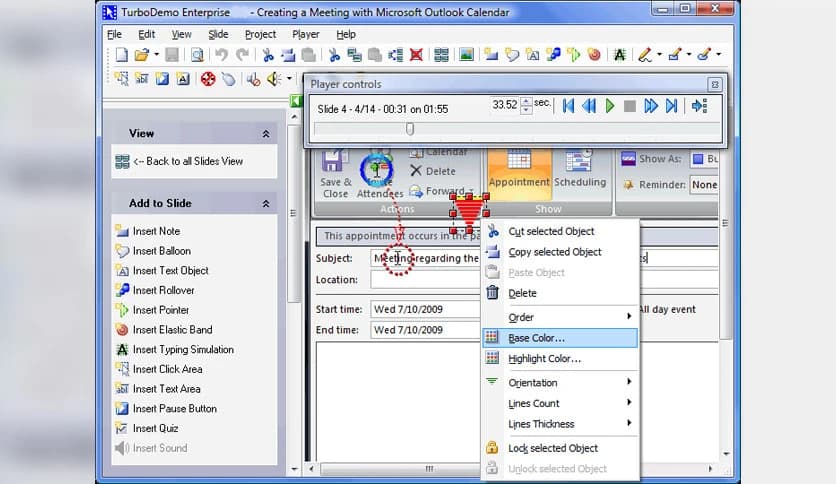
Task: Click the red X Delete slide toolbar icon
Action: pos(416,54)
